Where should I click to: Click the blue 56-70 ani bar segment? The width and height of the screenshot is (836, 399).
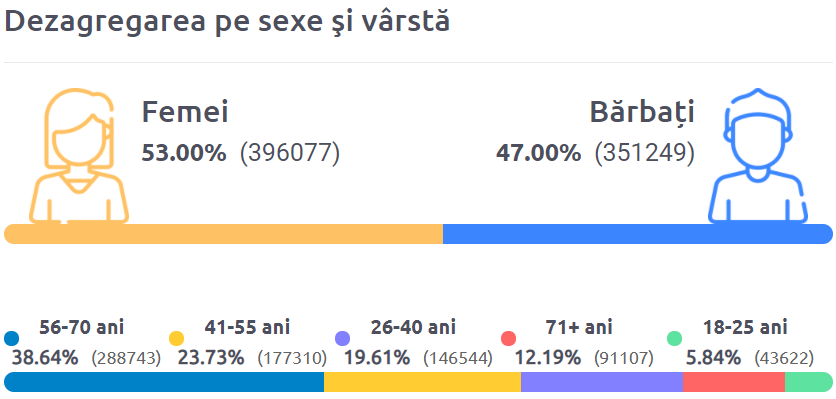tap(164, 382)
